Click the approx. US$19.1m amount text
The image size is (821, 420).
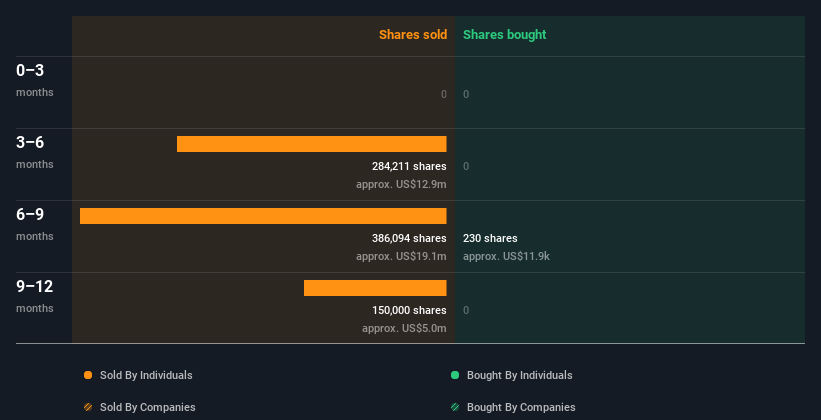[x=401, y=256]
